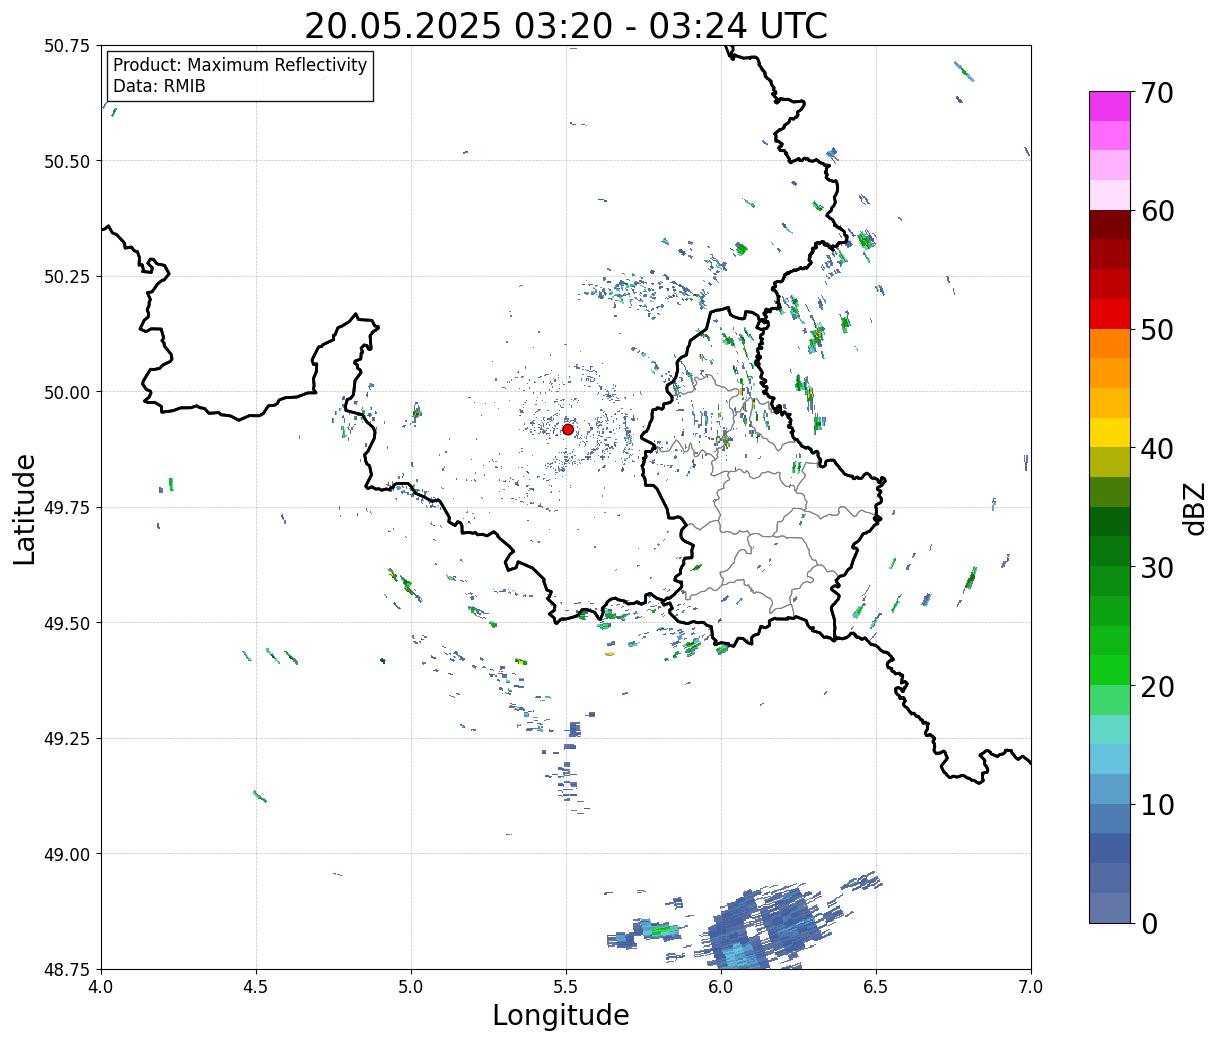The width and height of the screenshot is (1219, 1040).
Task: Click the latitude tick label 49.25
Action: pos(67,739)
